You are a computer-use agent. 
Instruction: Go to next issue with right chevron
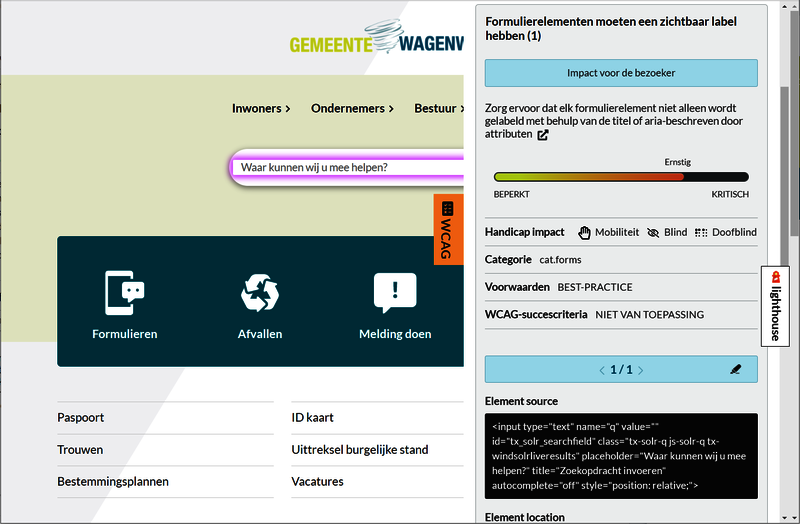click(641, 370)
